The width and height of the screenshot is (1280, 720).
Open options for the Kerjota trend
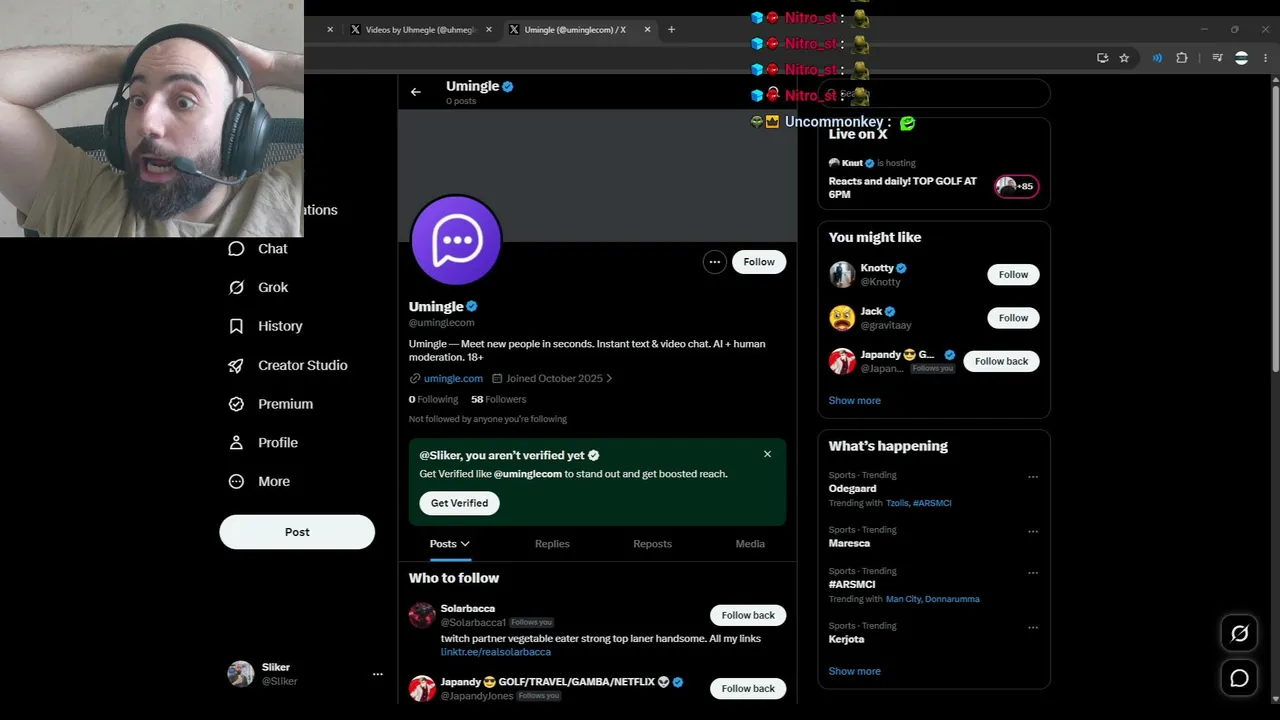pos(1033,628)
